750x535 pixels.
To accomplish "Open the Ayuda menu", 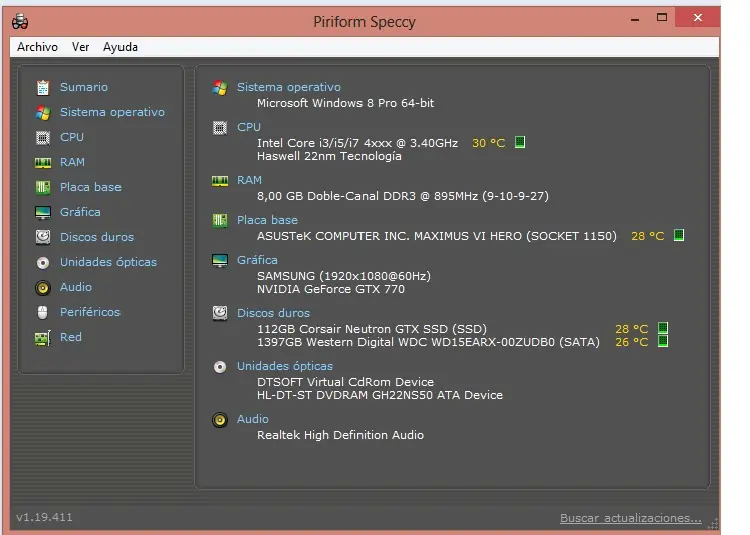I will (x=121, y=47).
